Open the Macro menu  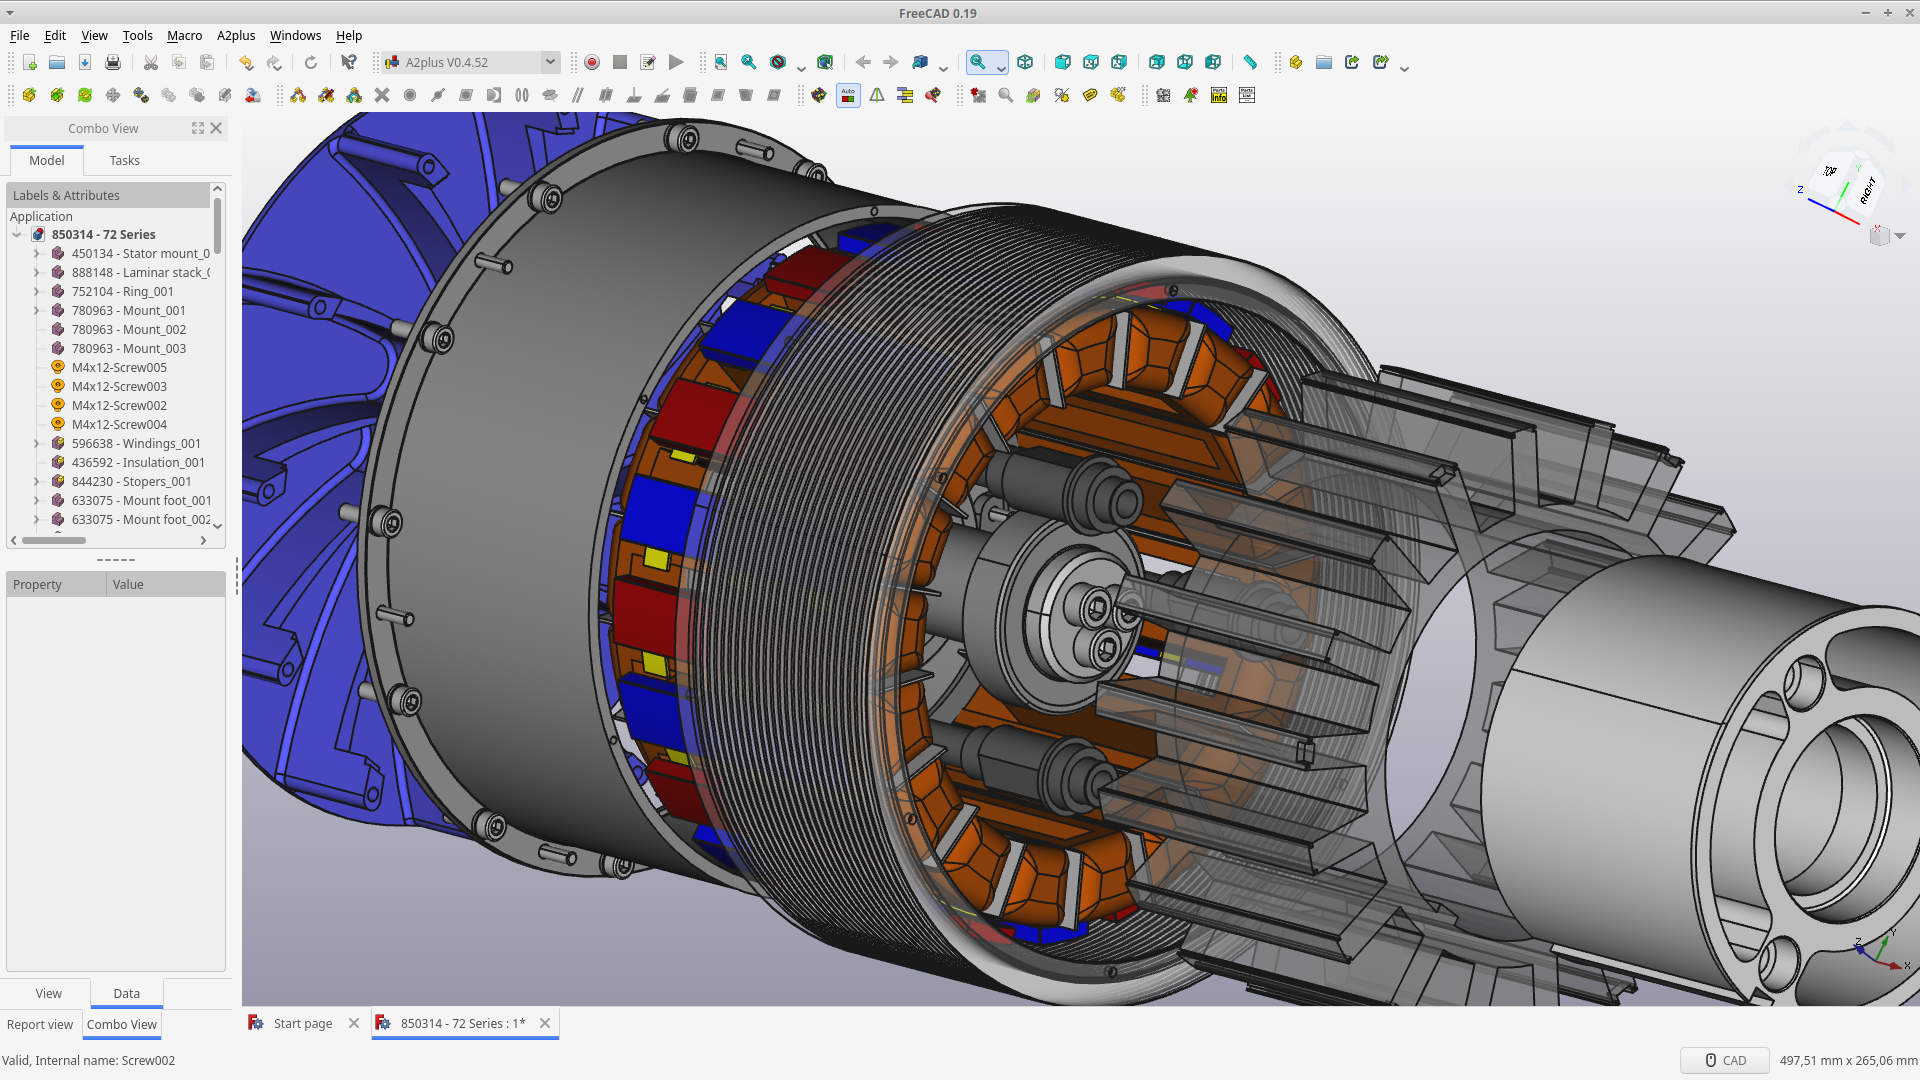[184, 35]
